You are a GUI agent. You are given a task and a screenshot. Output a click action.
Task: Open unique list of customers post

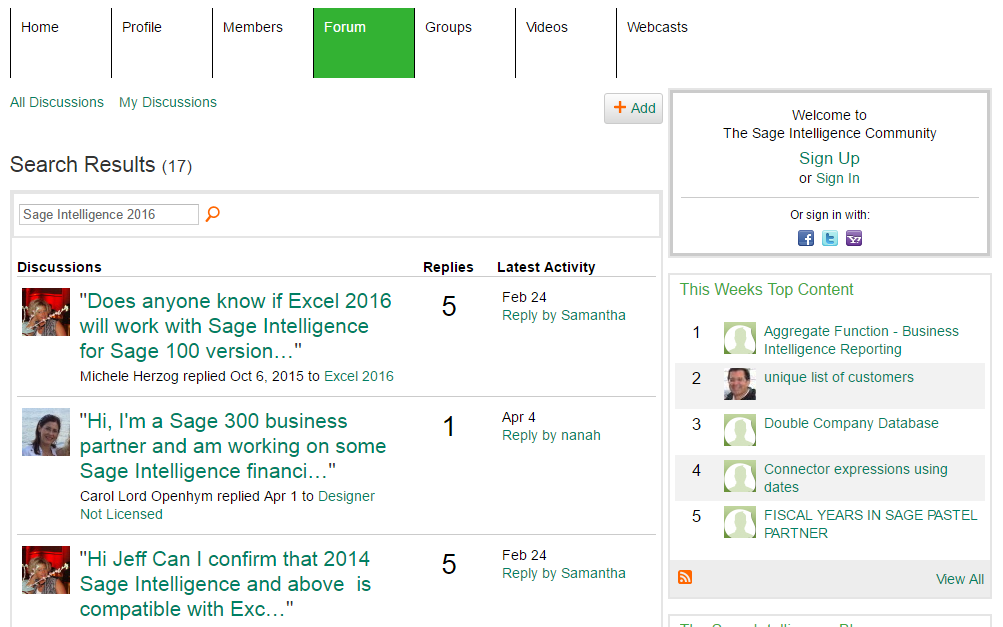click(839, 377)
